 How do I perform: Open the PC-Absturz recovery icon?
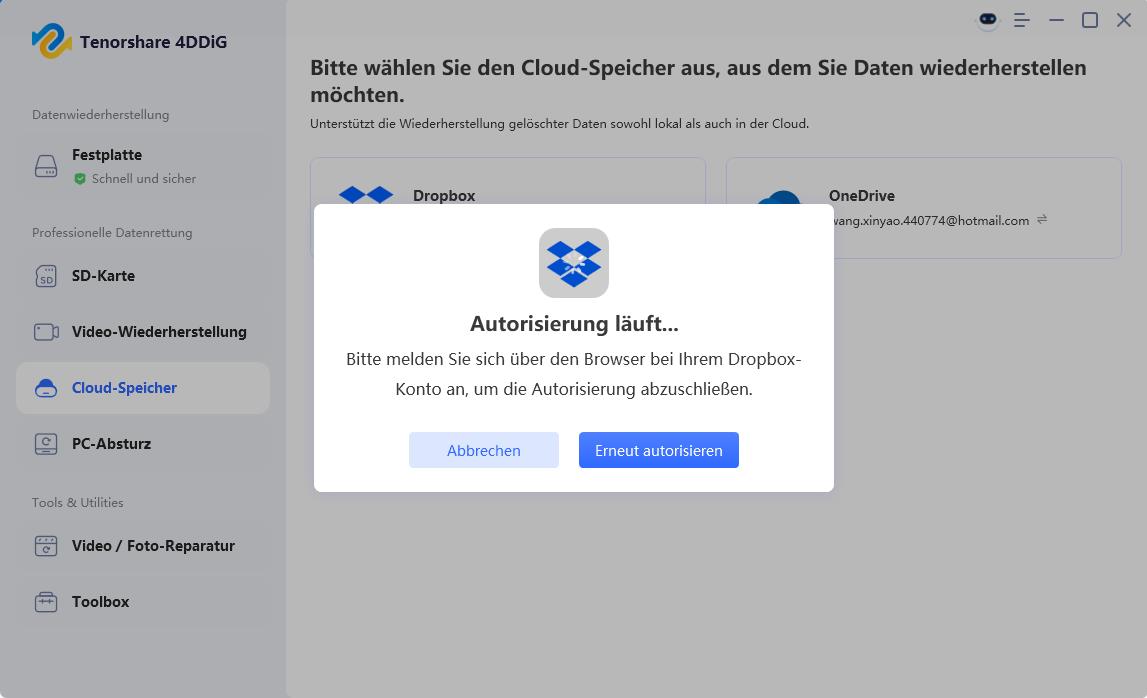click(x=46, y=444)
